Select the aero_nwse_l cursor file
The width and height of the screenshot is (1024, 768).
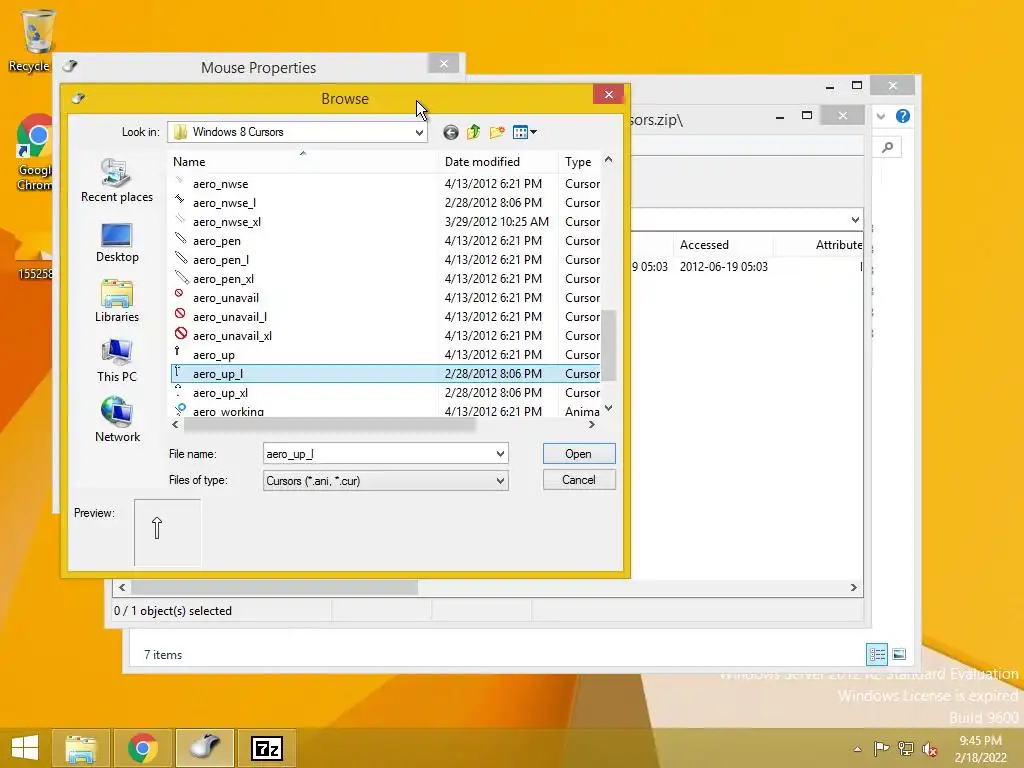coord(385,203)
